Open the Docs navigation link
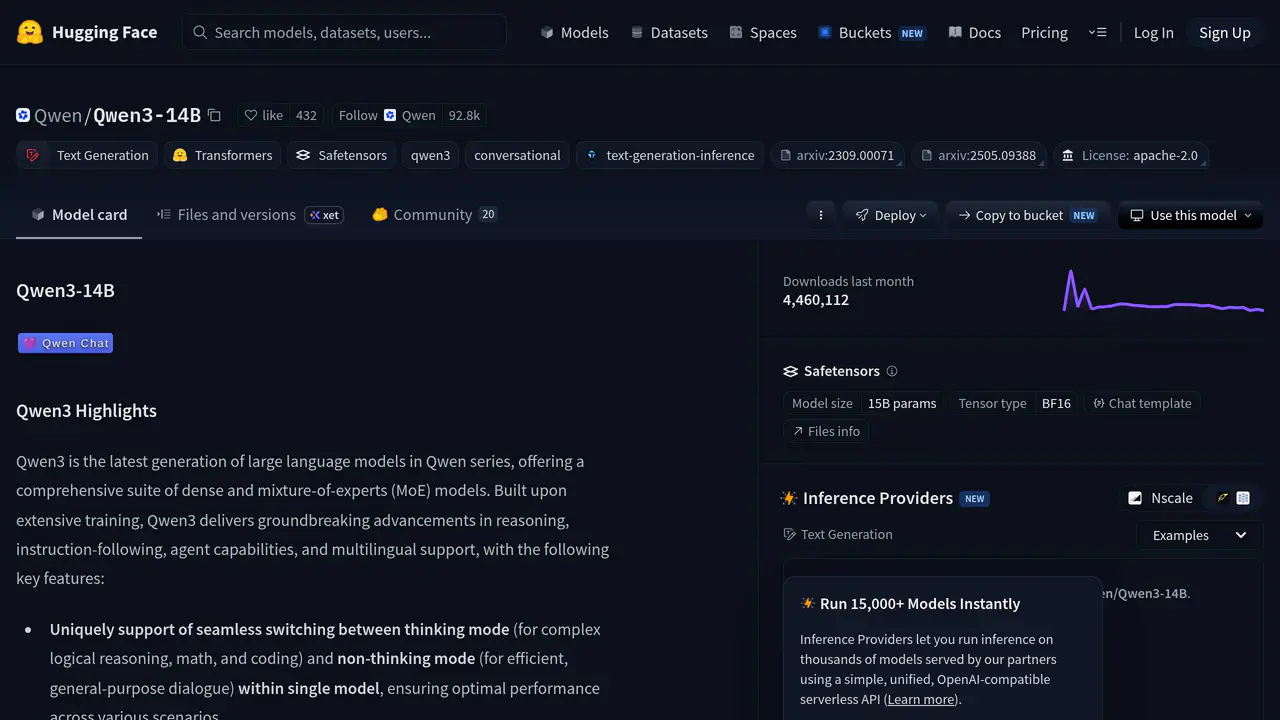 [x=974, y=32]
